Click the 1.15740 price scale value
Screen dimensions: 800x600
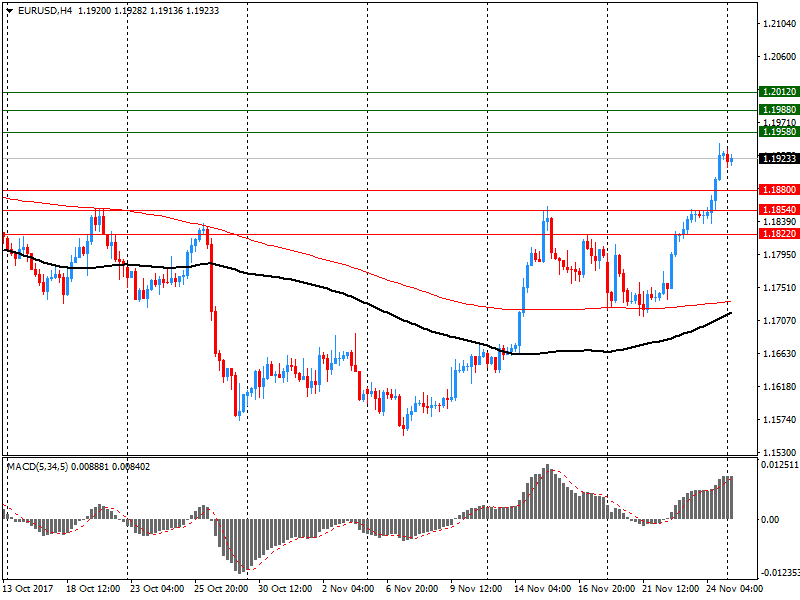(780, 419)
